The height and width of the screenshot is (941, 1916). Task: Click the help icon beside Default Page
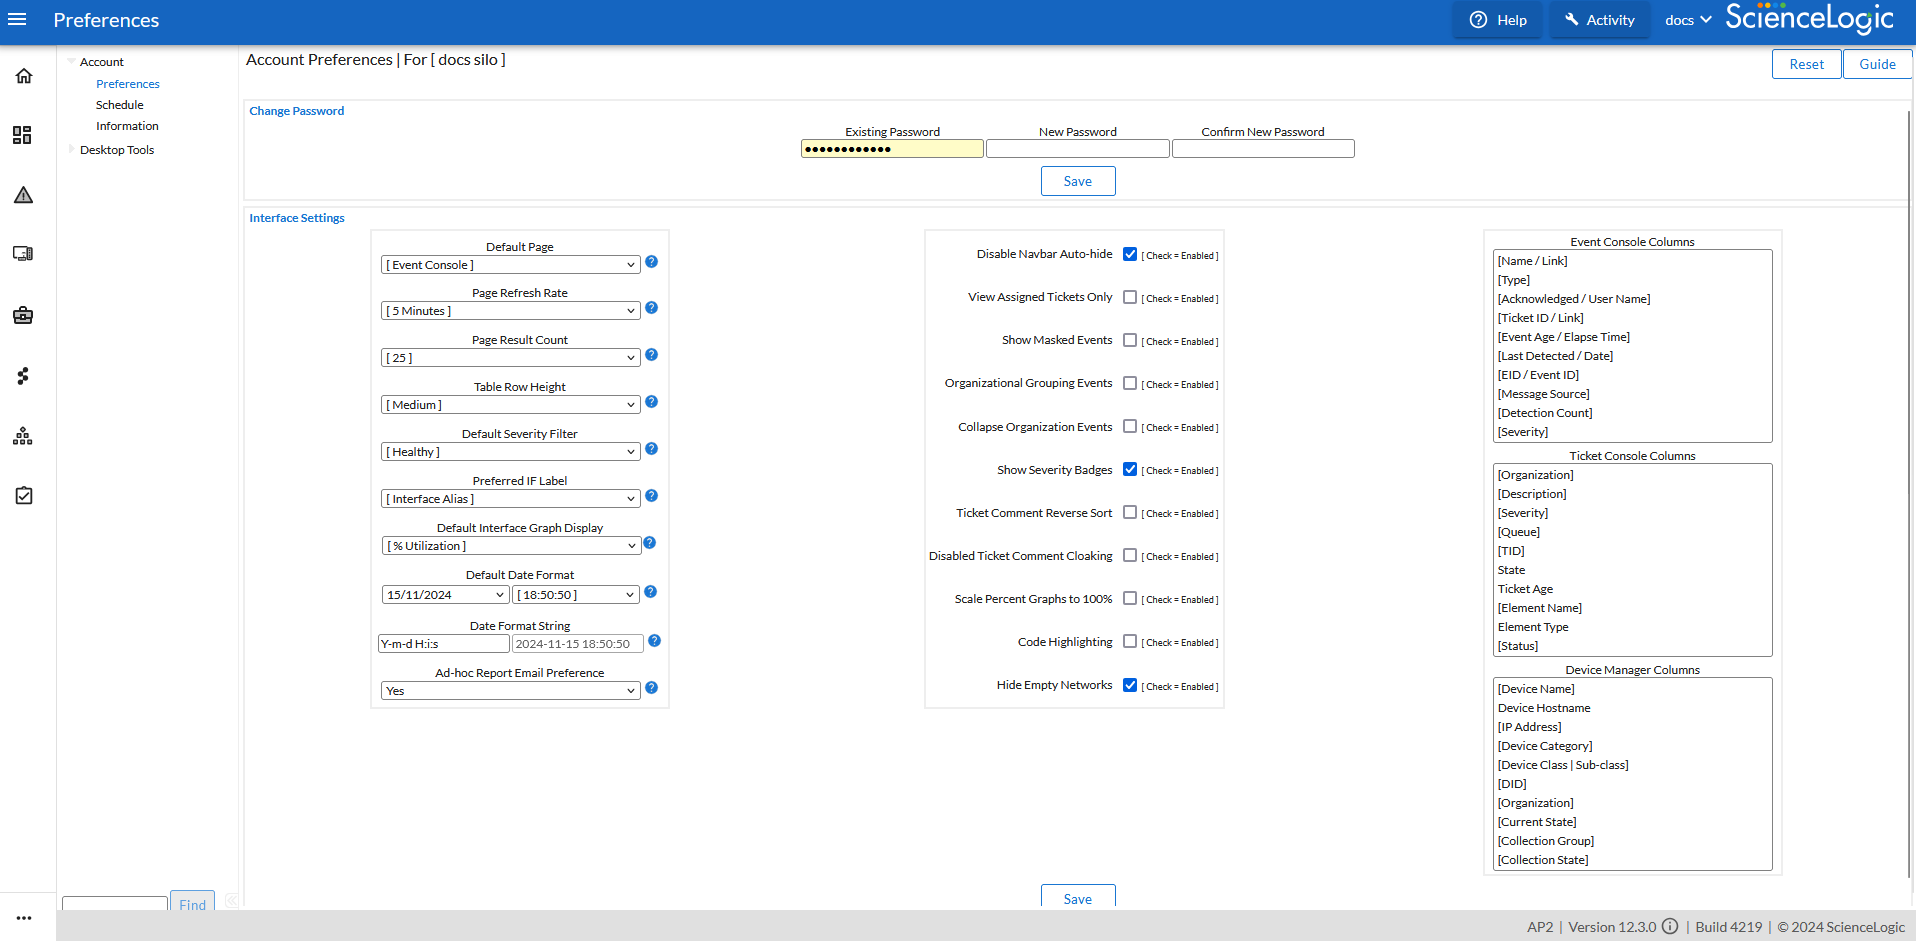tap(651, 262)
